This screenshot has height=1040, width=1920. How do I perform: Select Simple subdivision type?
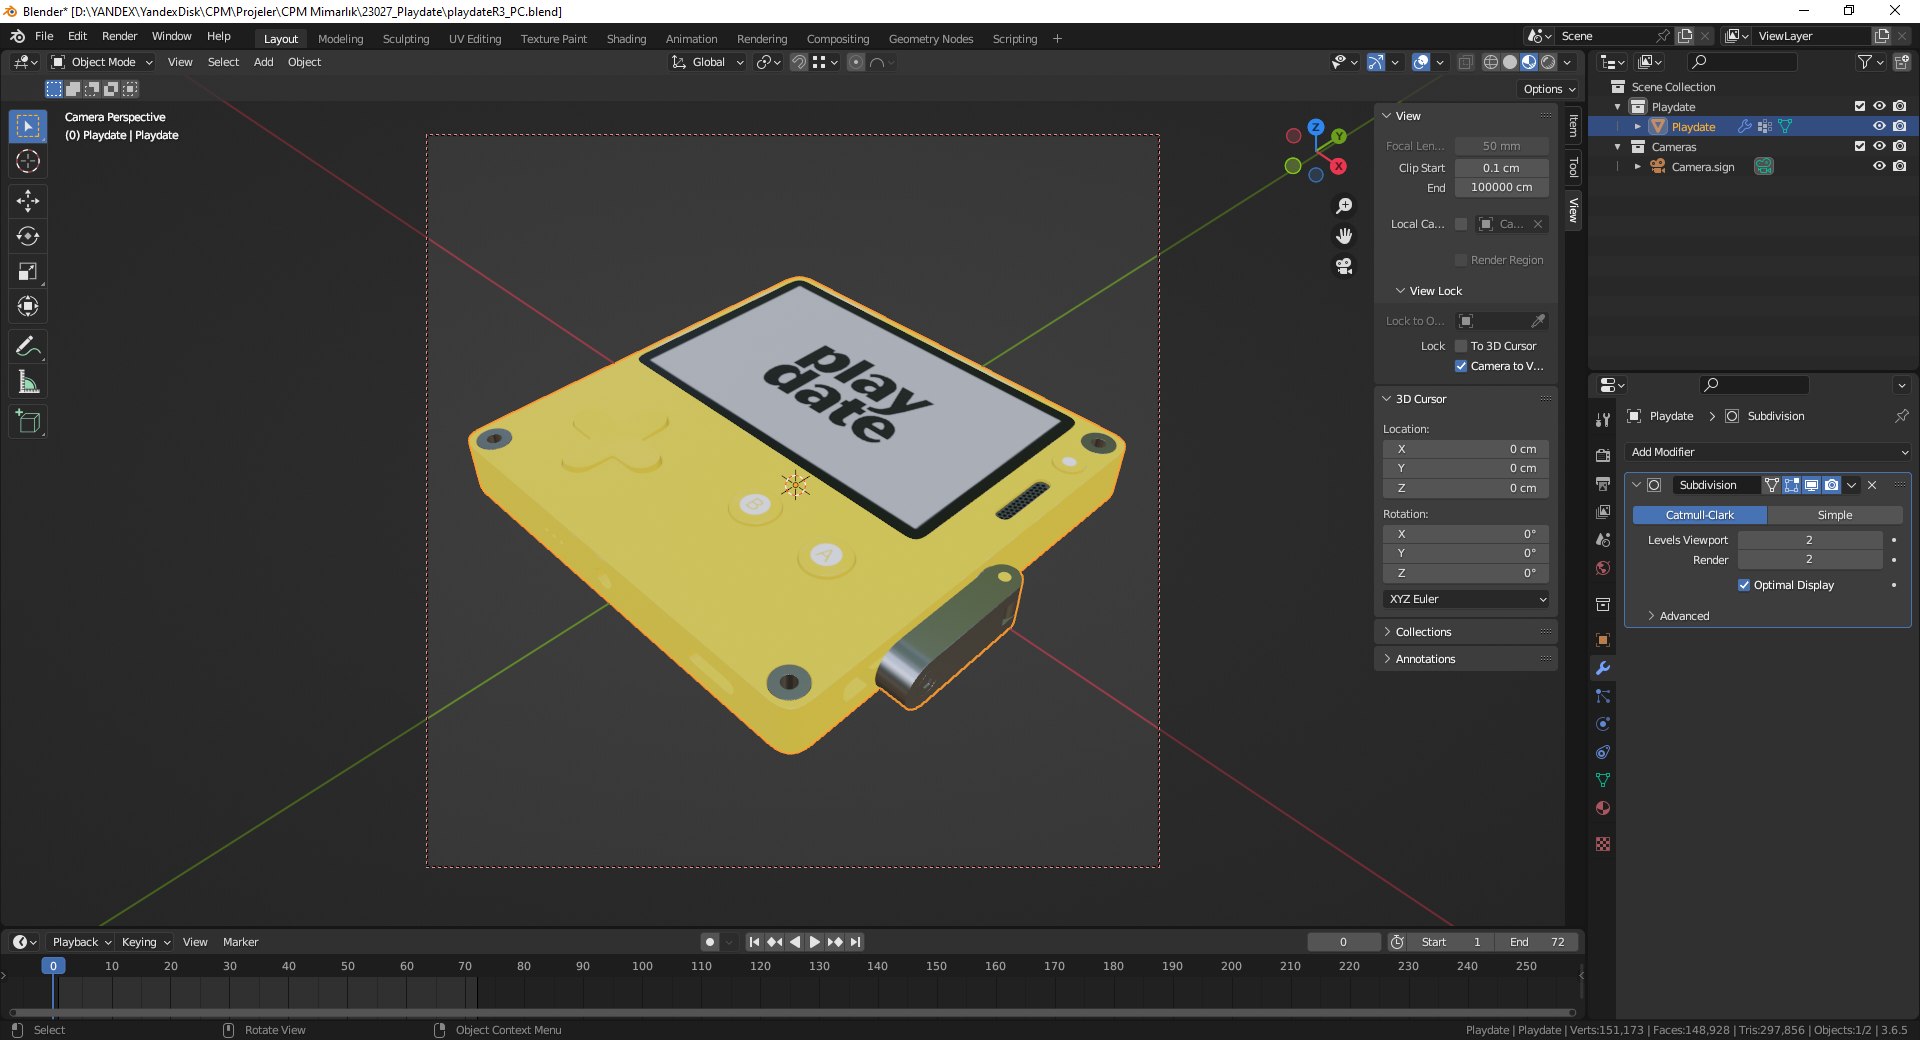click(1835, 515)
